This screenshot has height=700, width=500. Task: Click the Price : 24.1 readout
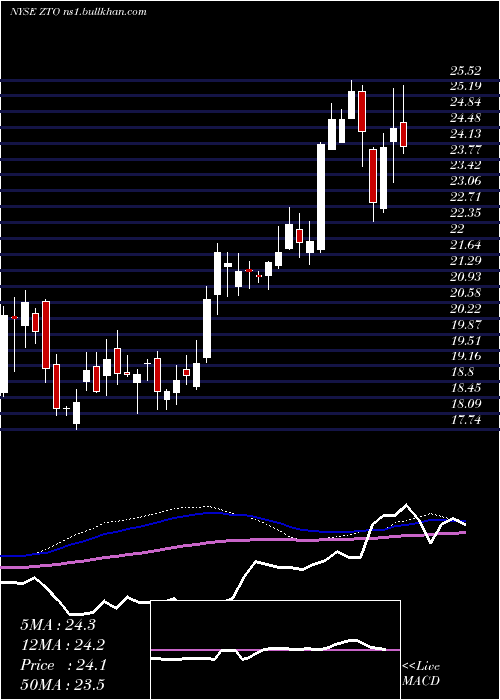coord(63,665)
